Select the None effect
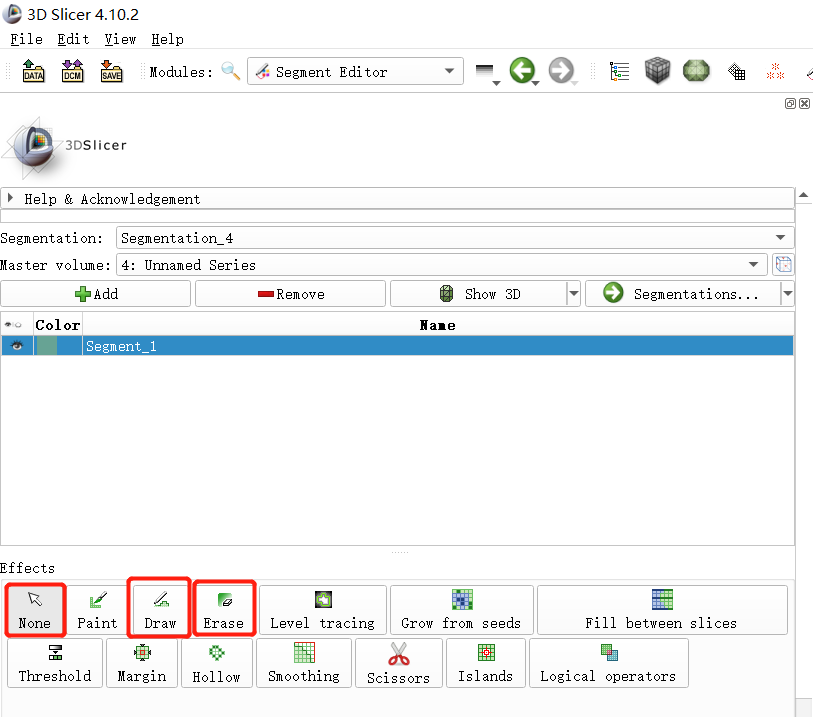813x717 pixels. pos(35,610)
